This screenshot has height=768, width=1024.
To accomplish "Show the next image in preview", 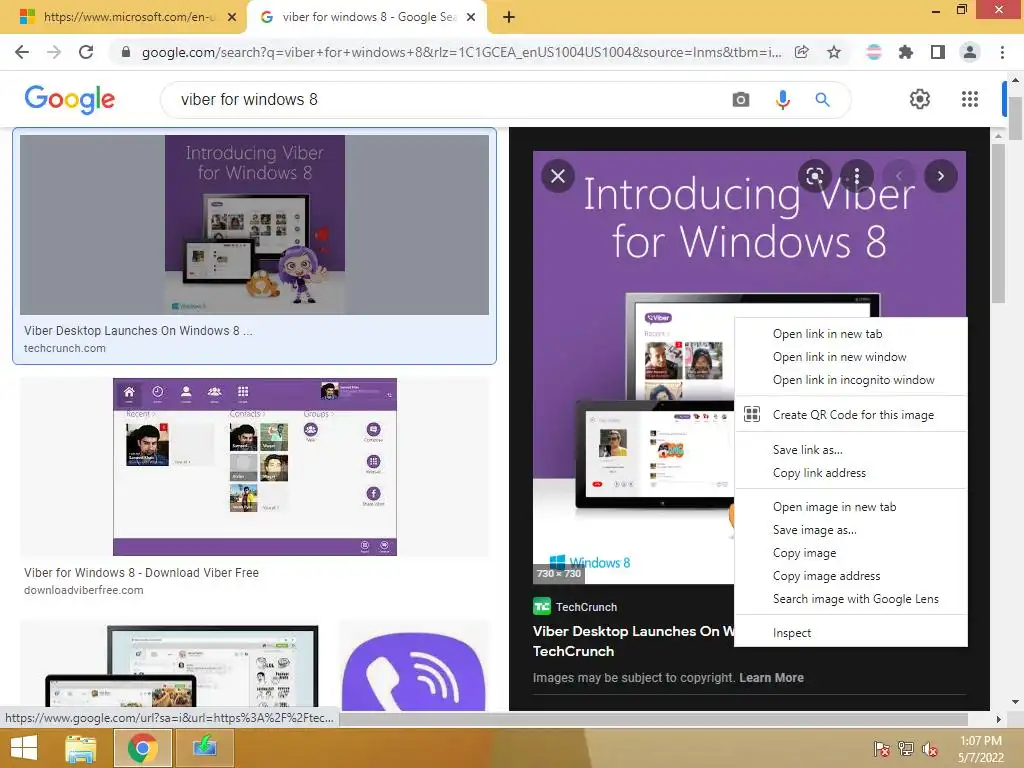I will coord(940,176).
